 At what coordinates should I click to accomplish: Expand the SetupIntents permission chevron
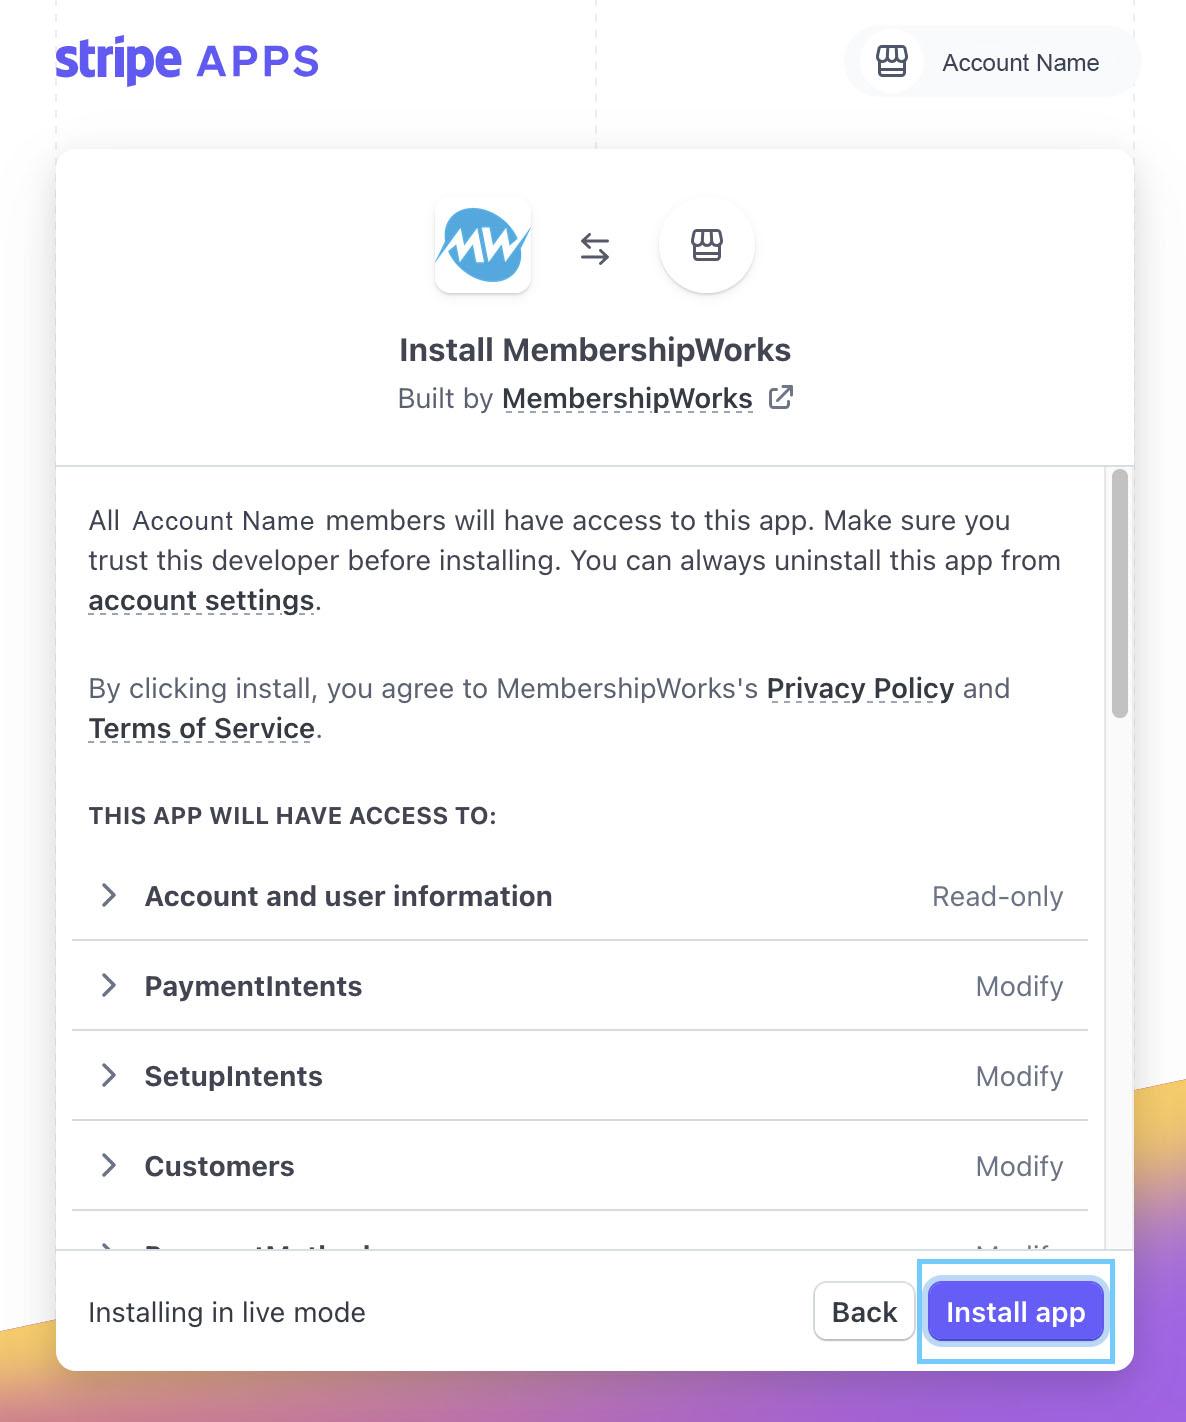click(x=109, y=1076)
